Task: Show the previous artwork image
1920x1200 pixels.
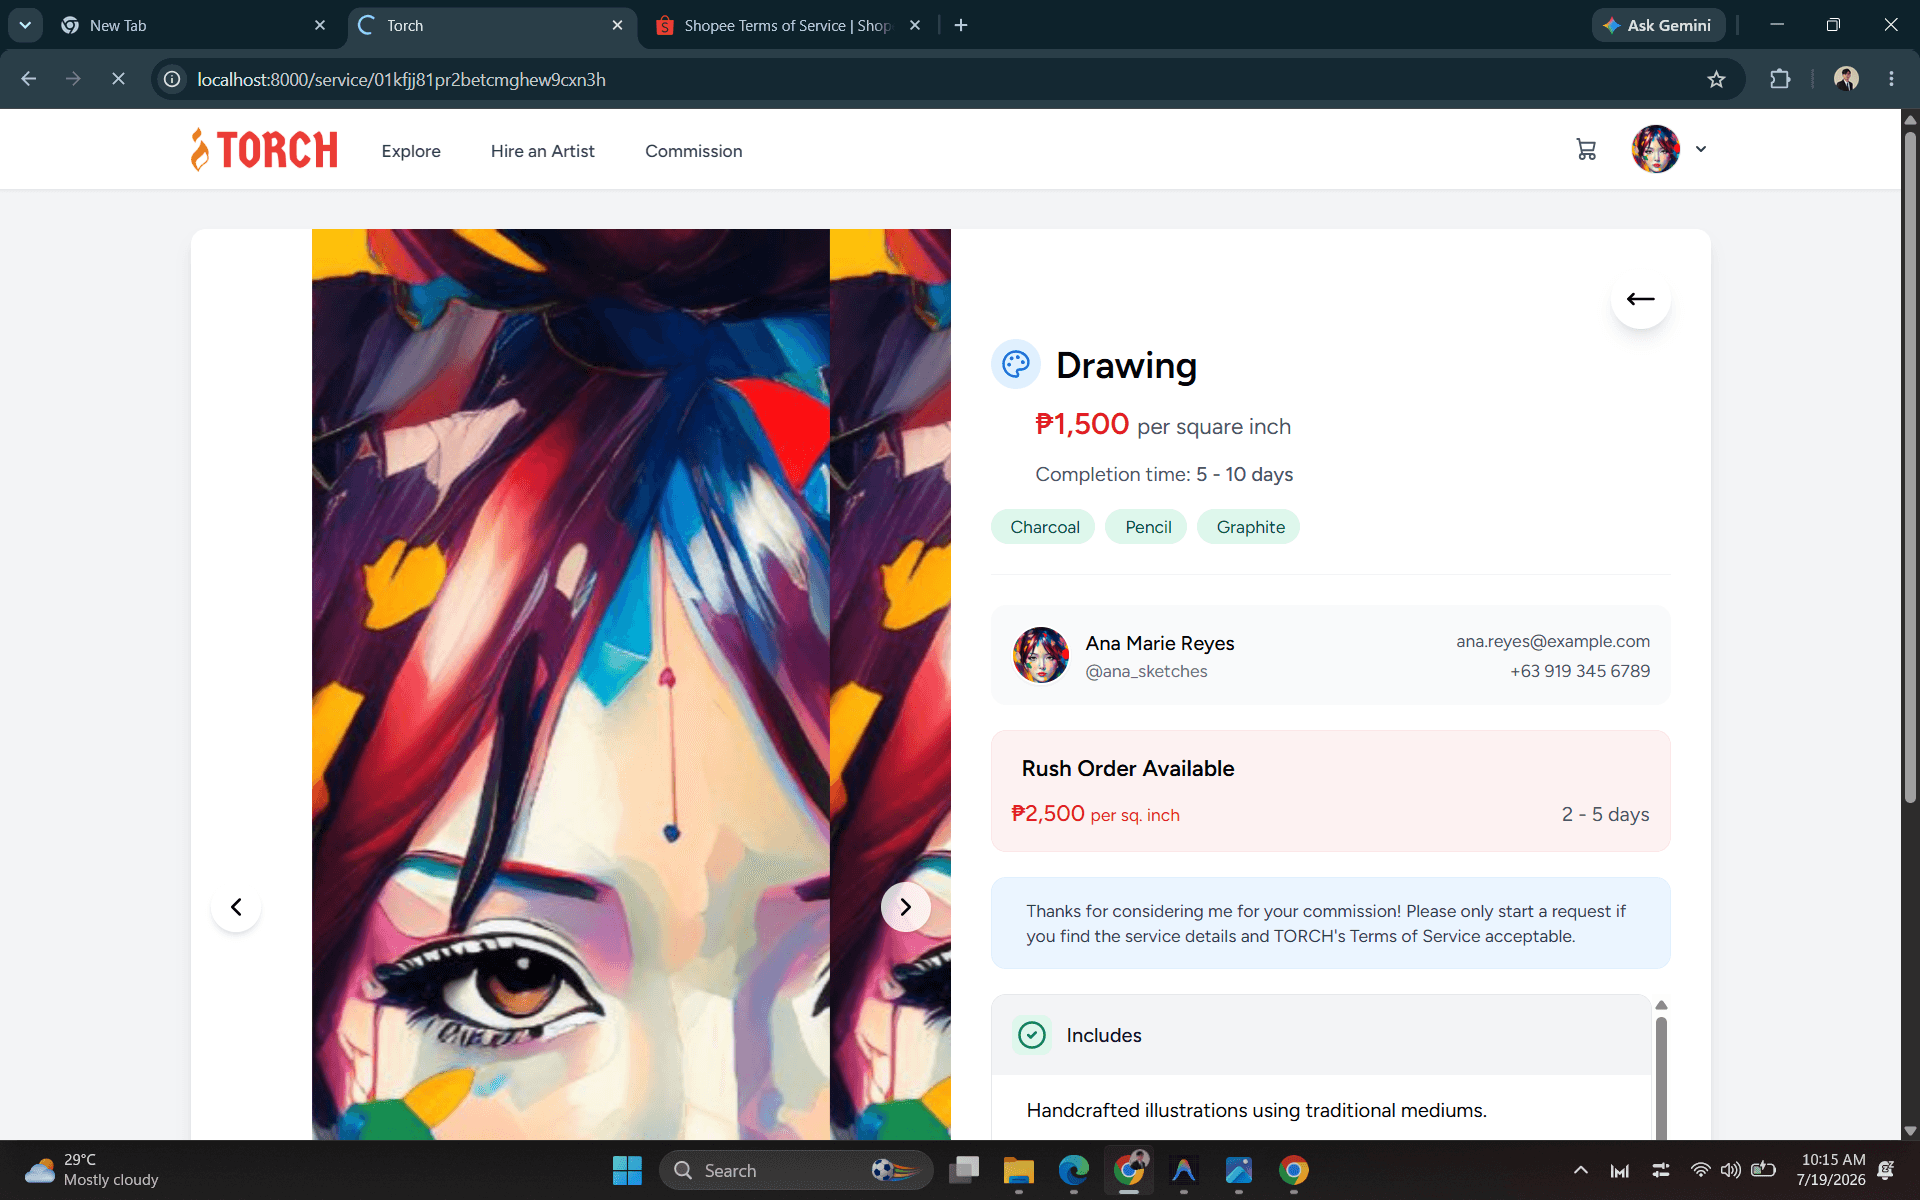Action: coord(236,907)
